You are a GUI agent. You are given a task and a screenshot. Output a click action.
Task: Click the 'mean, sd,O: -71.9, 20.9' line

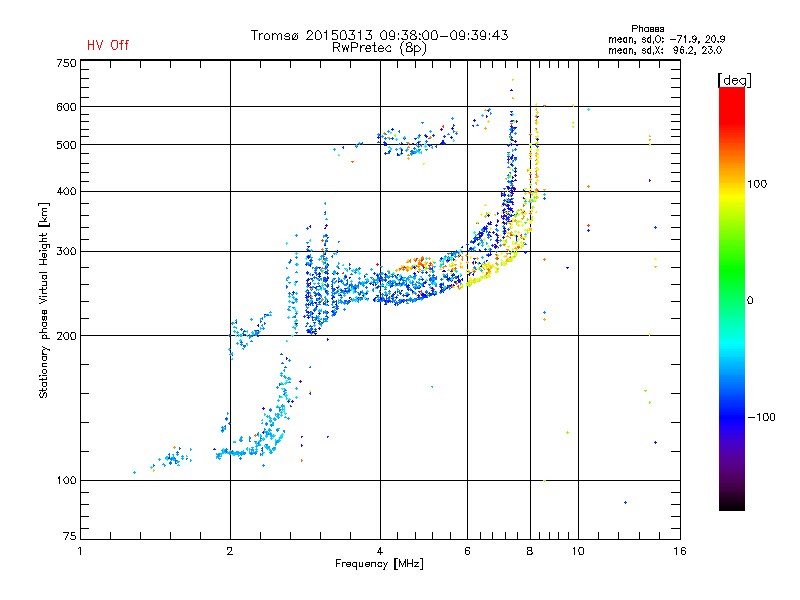click(x=666, y=39)
